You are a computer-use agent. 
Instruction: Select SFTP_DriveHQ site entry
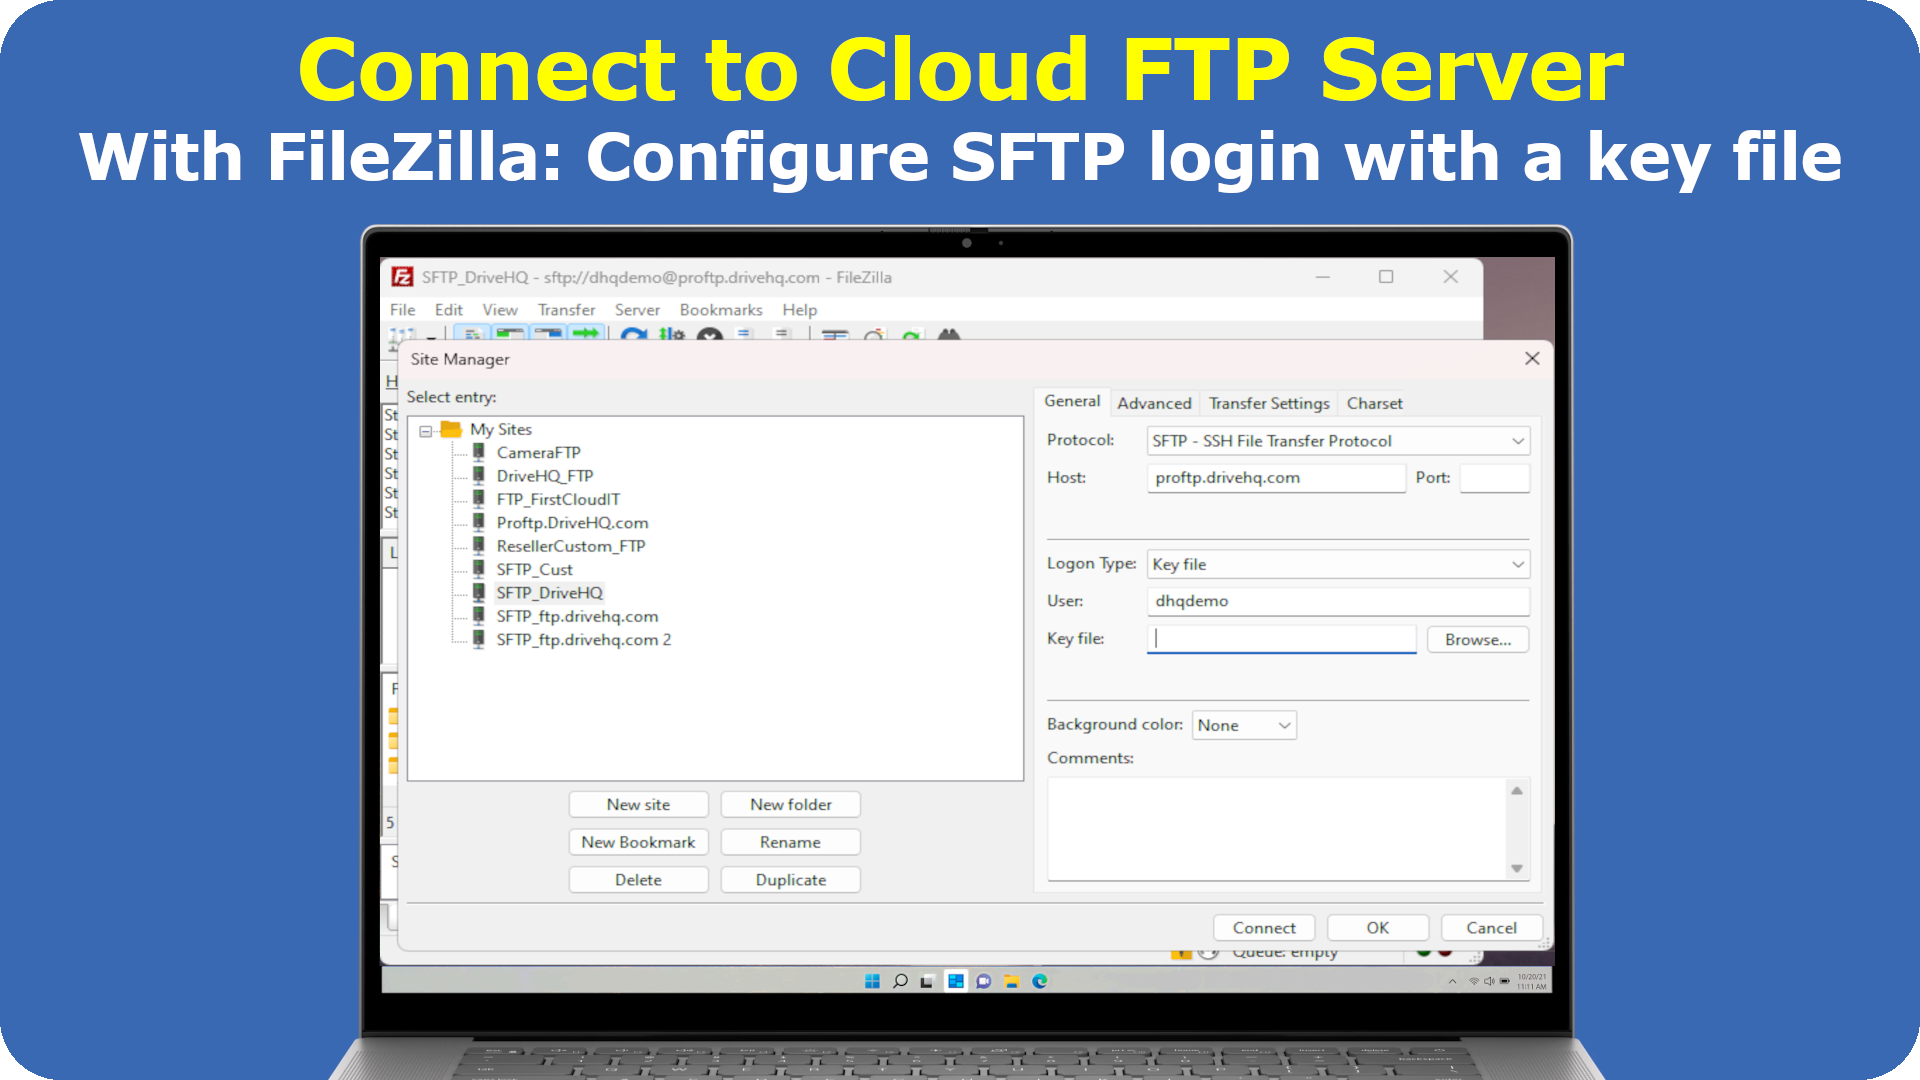click(x=547, y=592)
